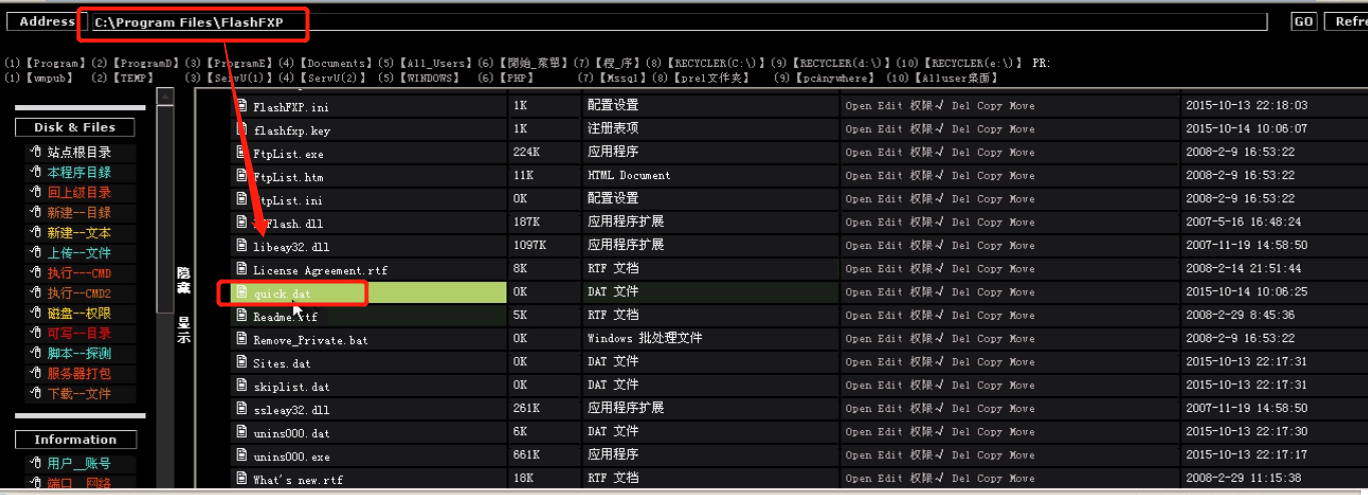Toggle the 隐藏 (hide) sidebar control

point(184,279)
